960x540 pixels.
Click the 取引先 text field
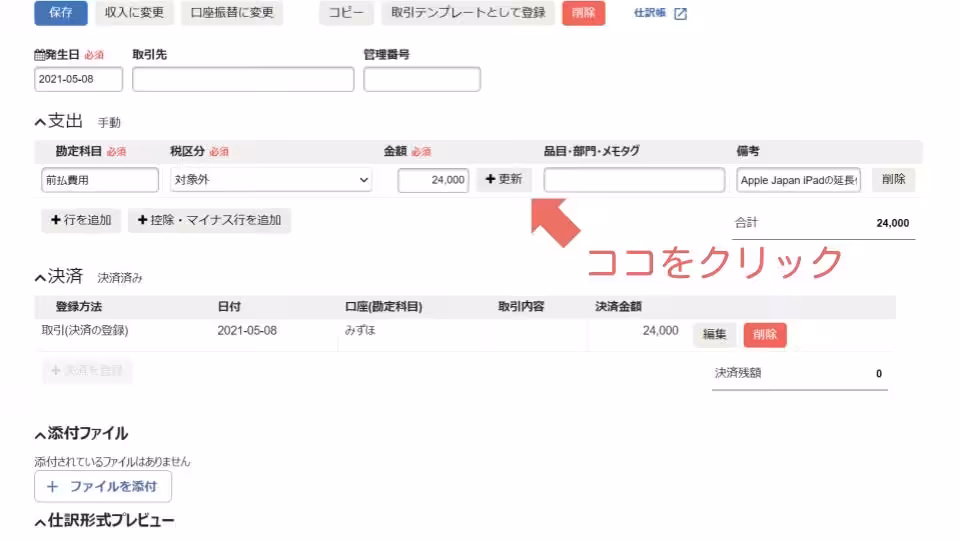point(243,80)
